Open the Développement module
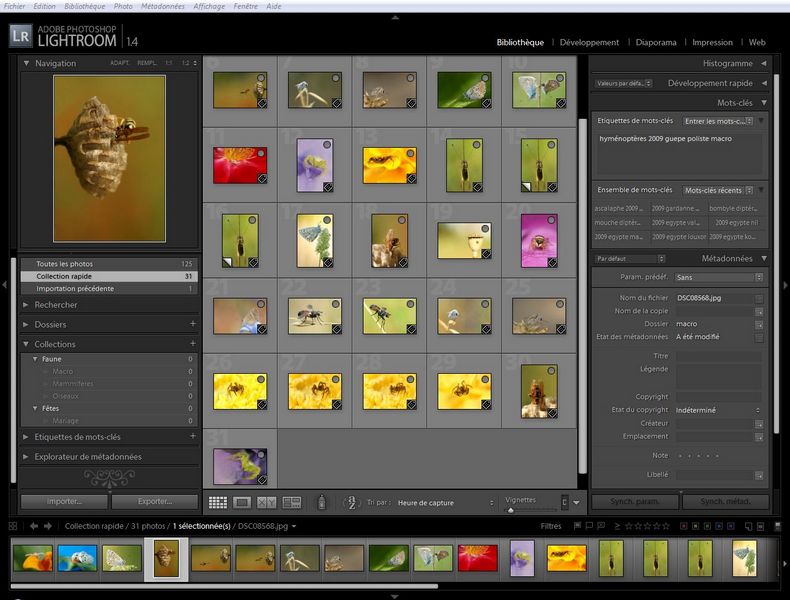The width and height of the screenshot is (790, 600). pos(589,42)
